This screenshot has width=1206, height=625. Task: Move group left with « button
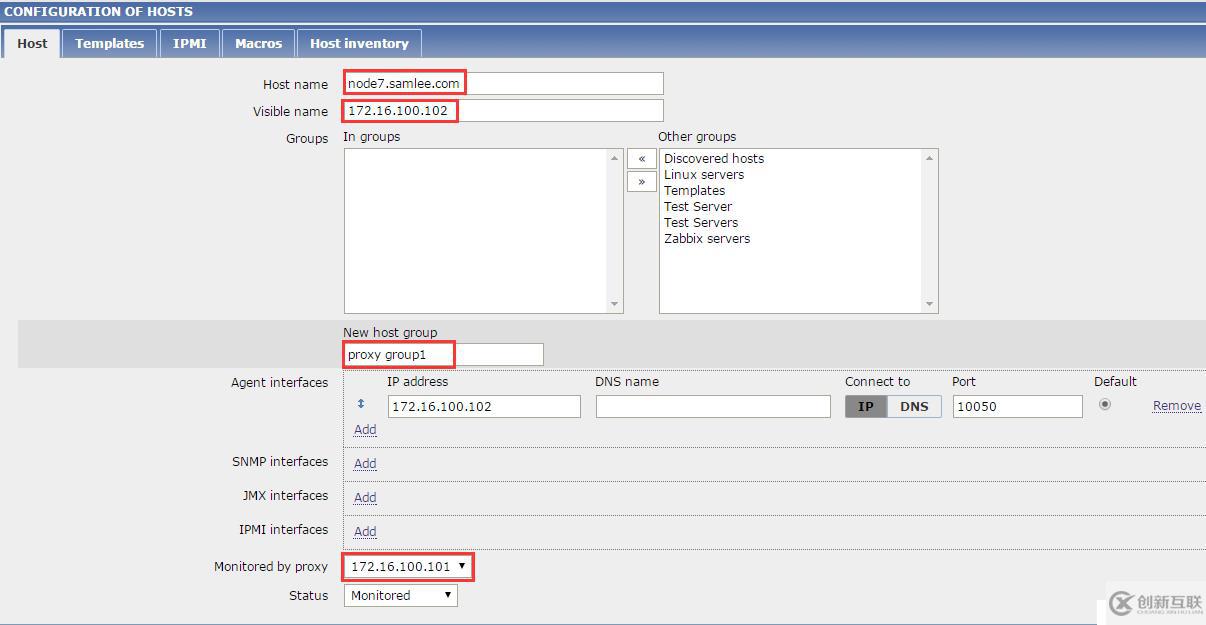(x=641, y=158)
